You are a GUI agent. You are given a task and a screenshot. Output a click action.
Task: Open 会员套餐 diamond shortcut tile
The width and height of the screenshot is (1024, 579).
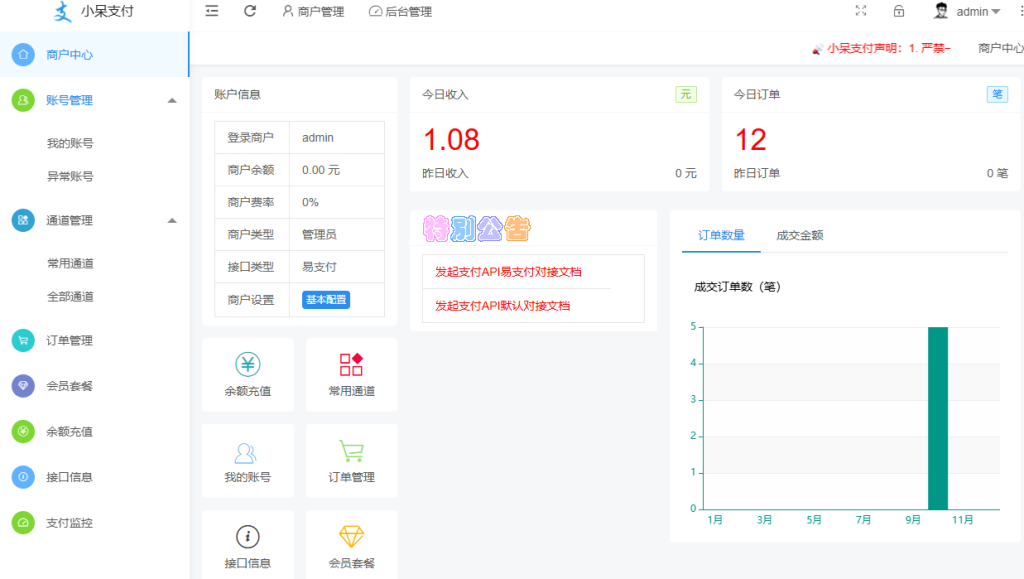tap(351, 547)
